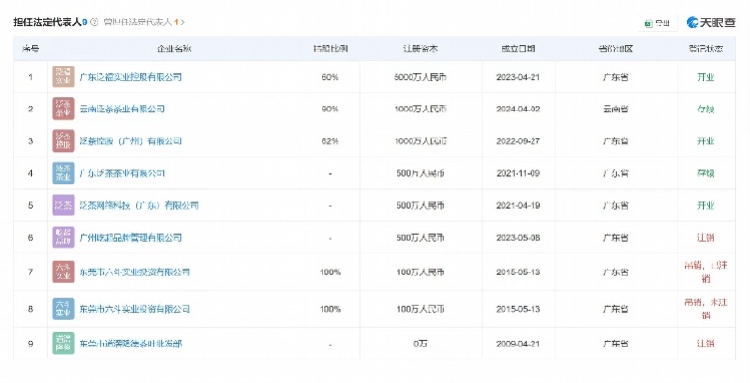Click the 企业名称 column header
The image size is (750, 383).
point(174,49)
